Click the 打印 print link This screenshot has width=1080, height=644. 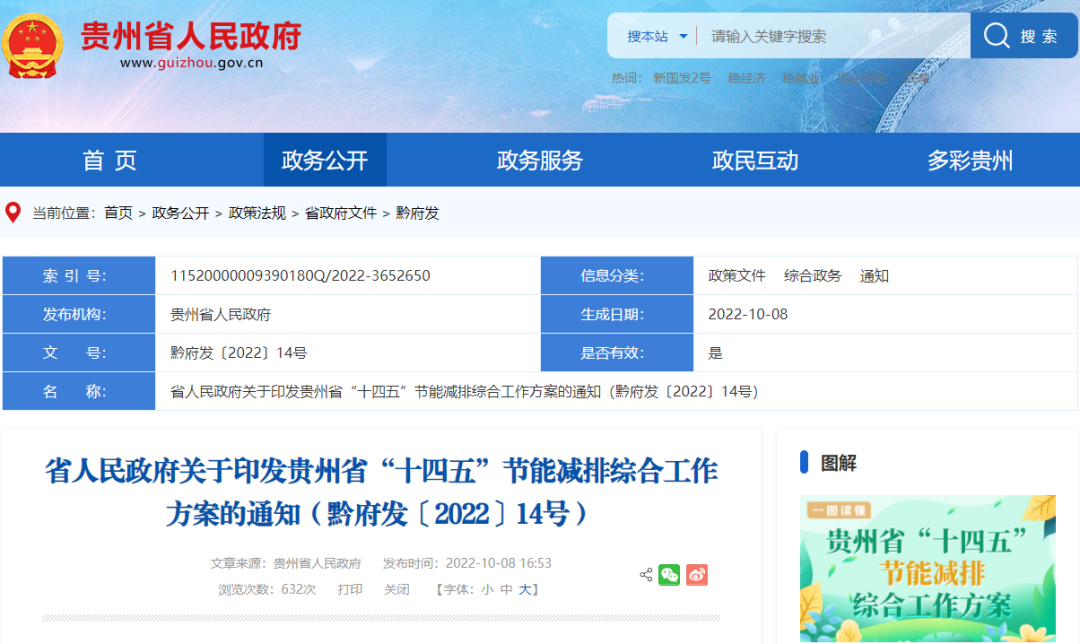click(x=350, y=590)
